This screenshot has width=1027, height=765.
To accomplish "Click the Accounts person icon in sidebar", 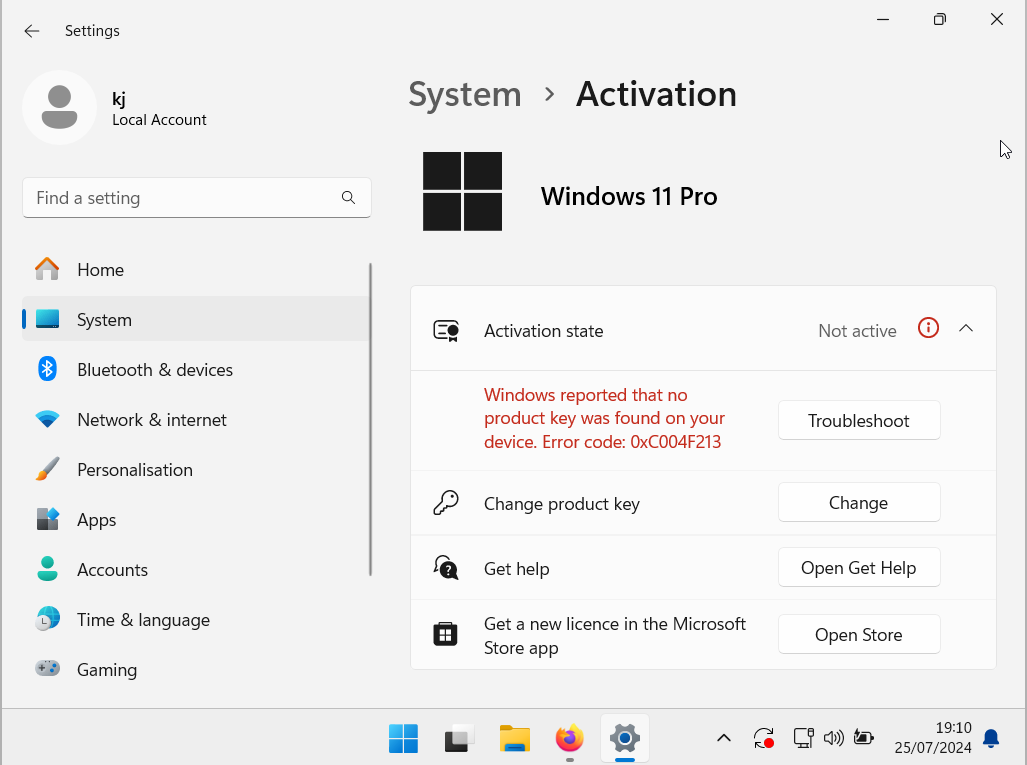I will 47,569.
